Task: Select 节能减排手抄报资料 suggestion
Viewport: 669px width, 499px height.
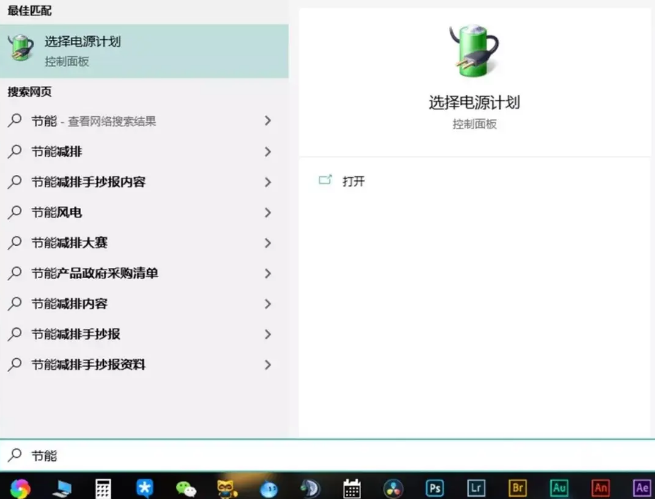Action: (x=144, y=365)
